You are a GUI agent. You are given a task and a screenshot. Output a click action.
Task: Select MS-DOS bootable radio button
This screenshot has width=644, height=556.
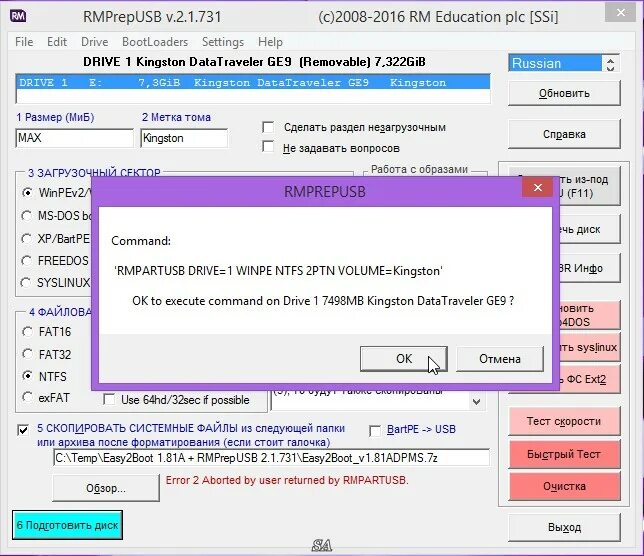pyautogui.click(x=27, y=216)
